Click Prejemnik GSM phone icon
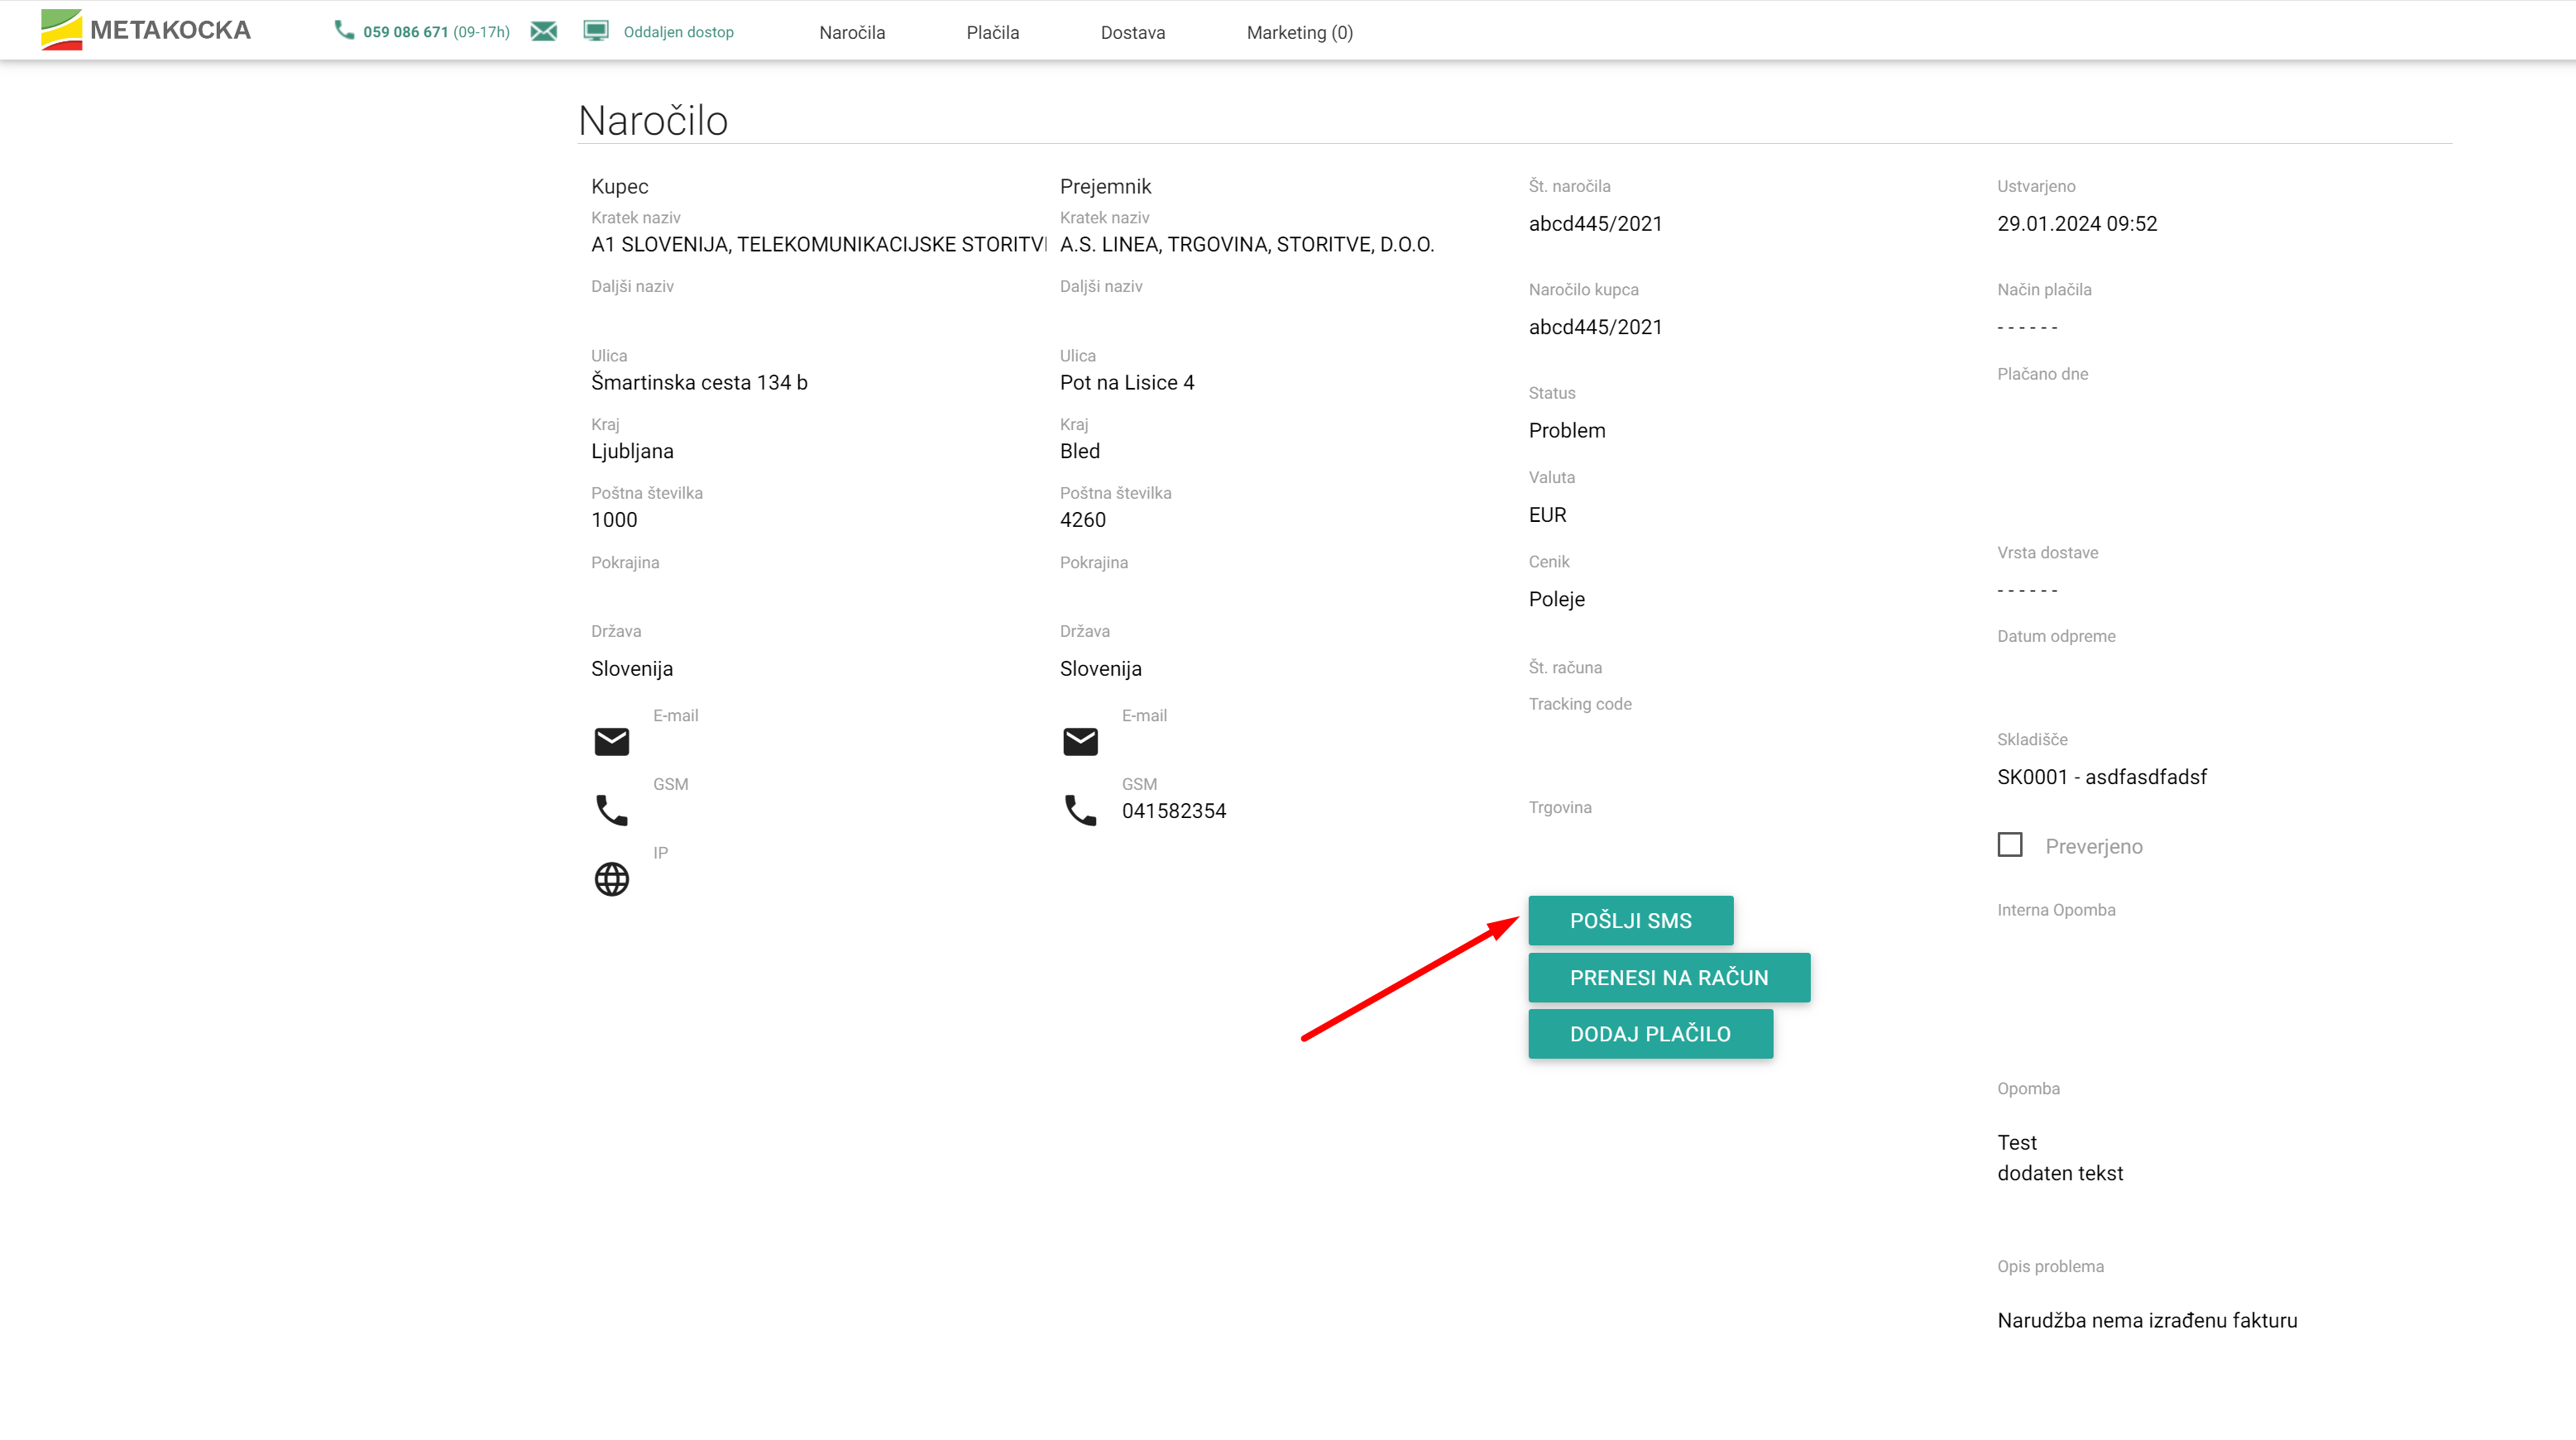This screenshot has width=2576, height=1440. click(1080, 810)
